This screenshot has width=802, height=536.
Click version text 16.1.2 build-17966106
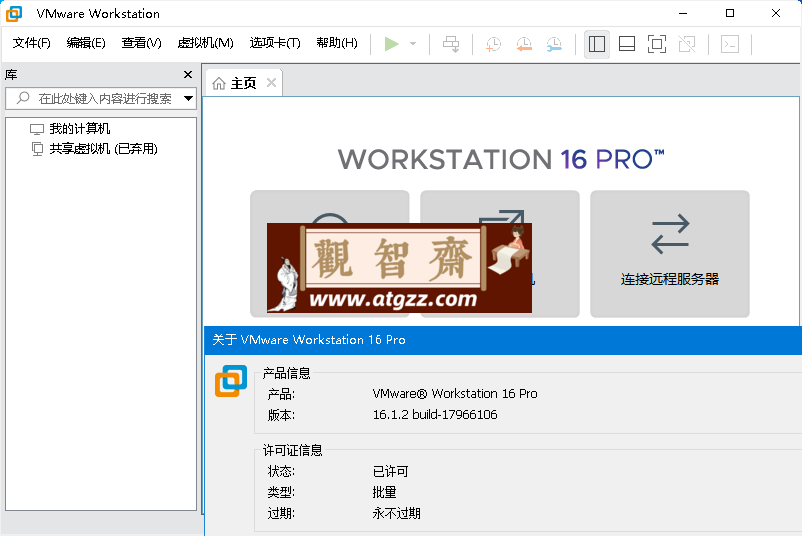tap(435, 414)
